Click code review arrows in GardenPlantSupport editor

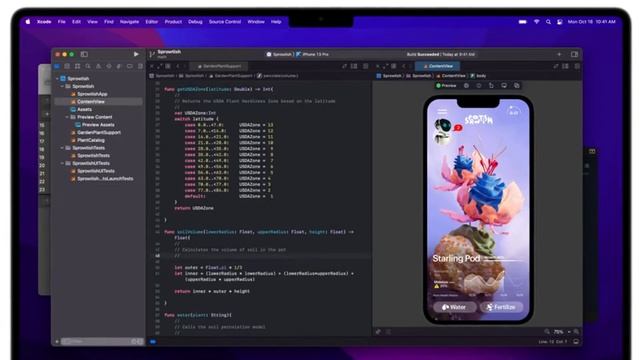click(344, 66)
